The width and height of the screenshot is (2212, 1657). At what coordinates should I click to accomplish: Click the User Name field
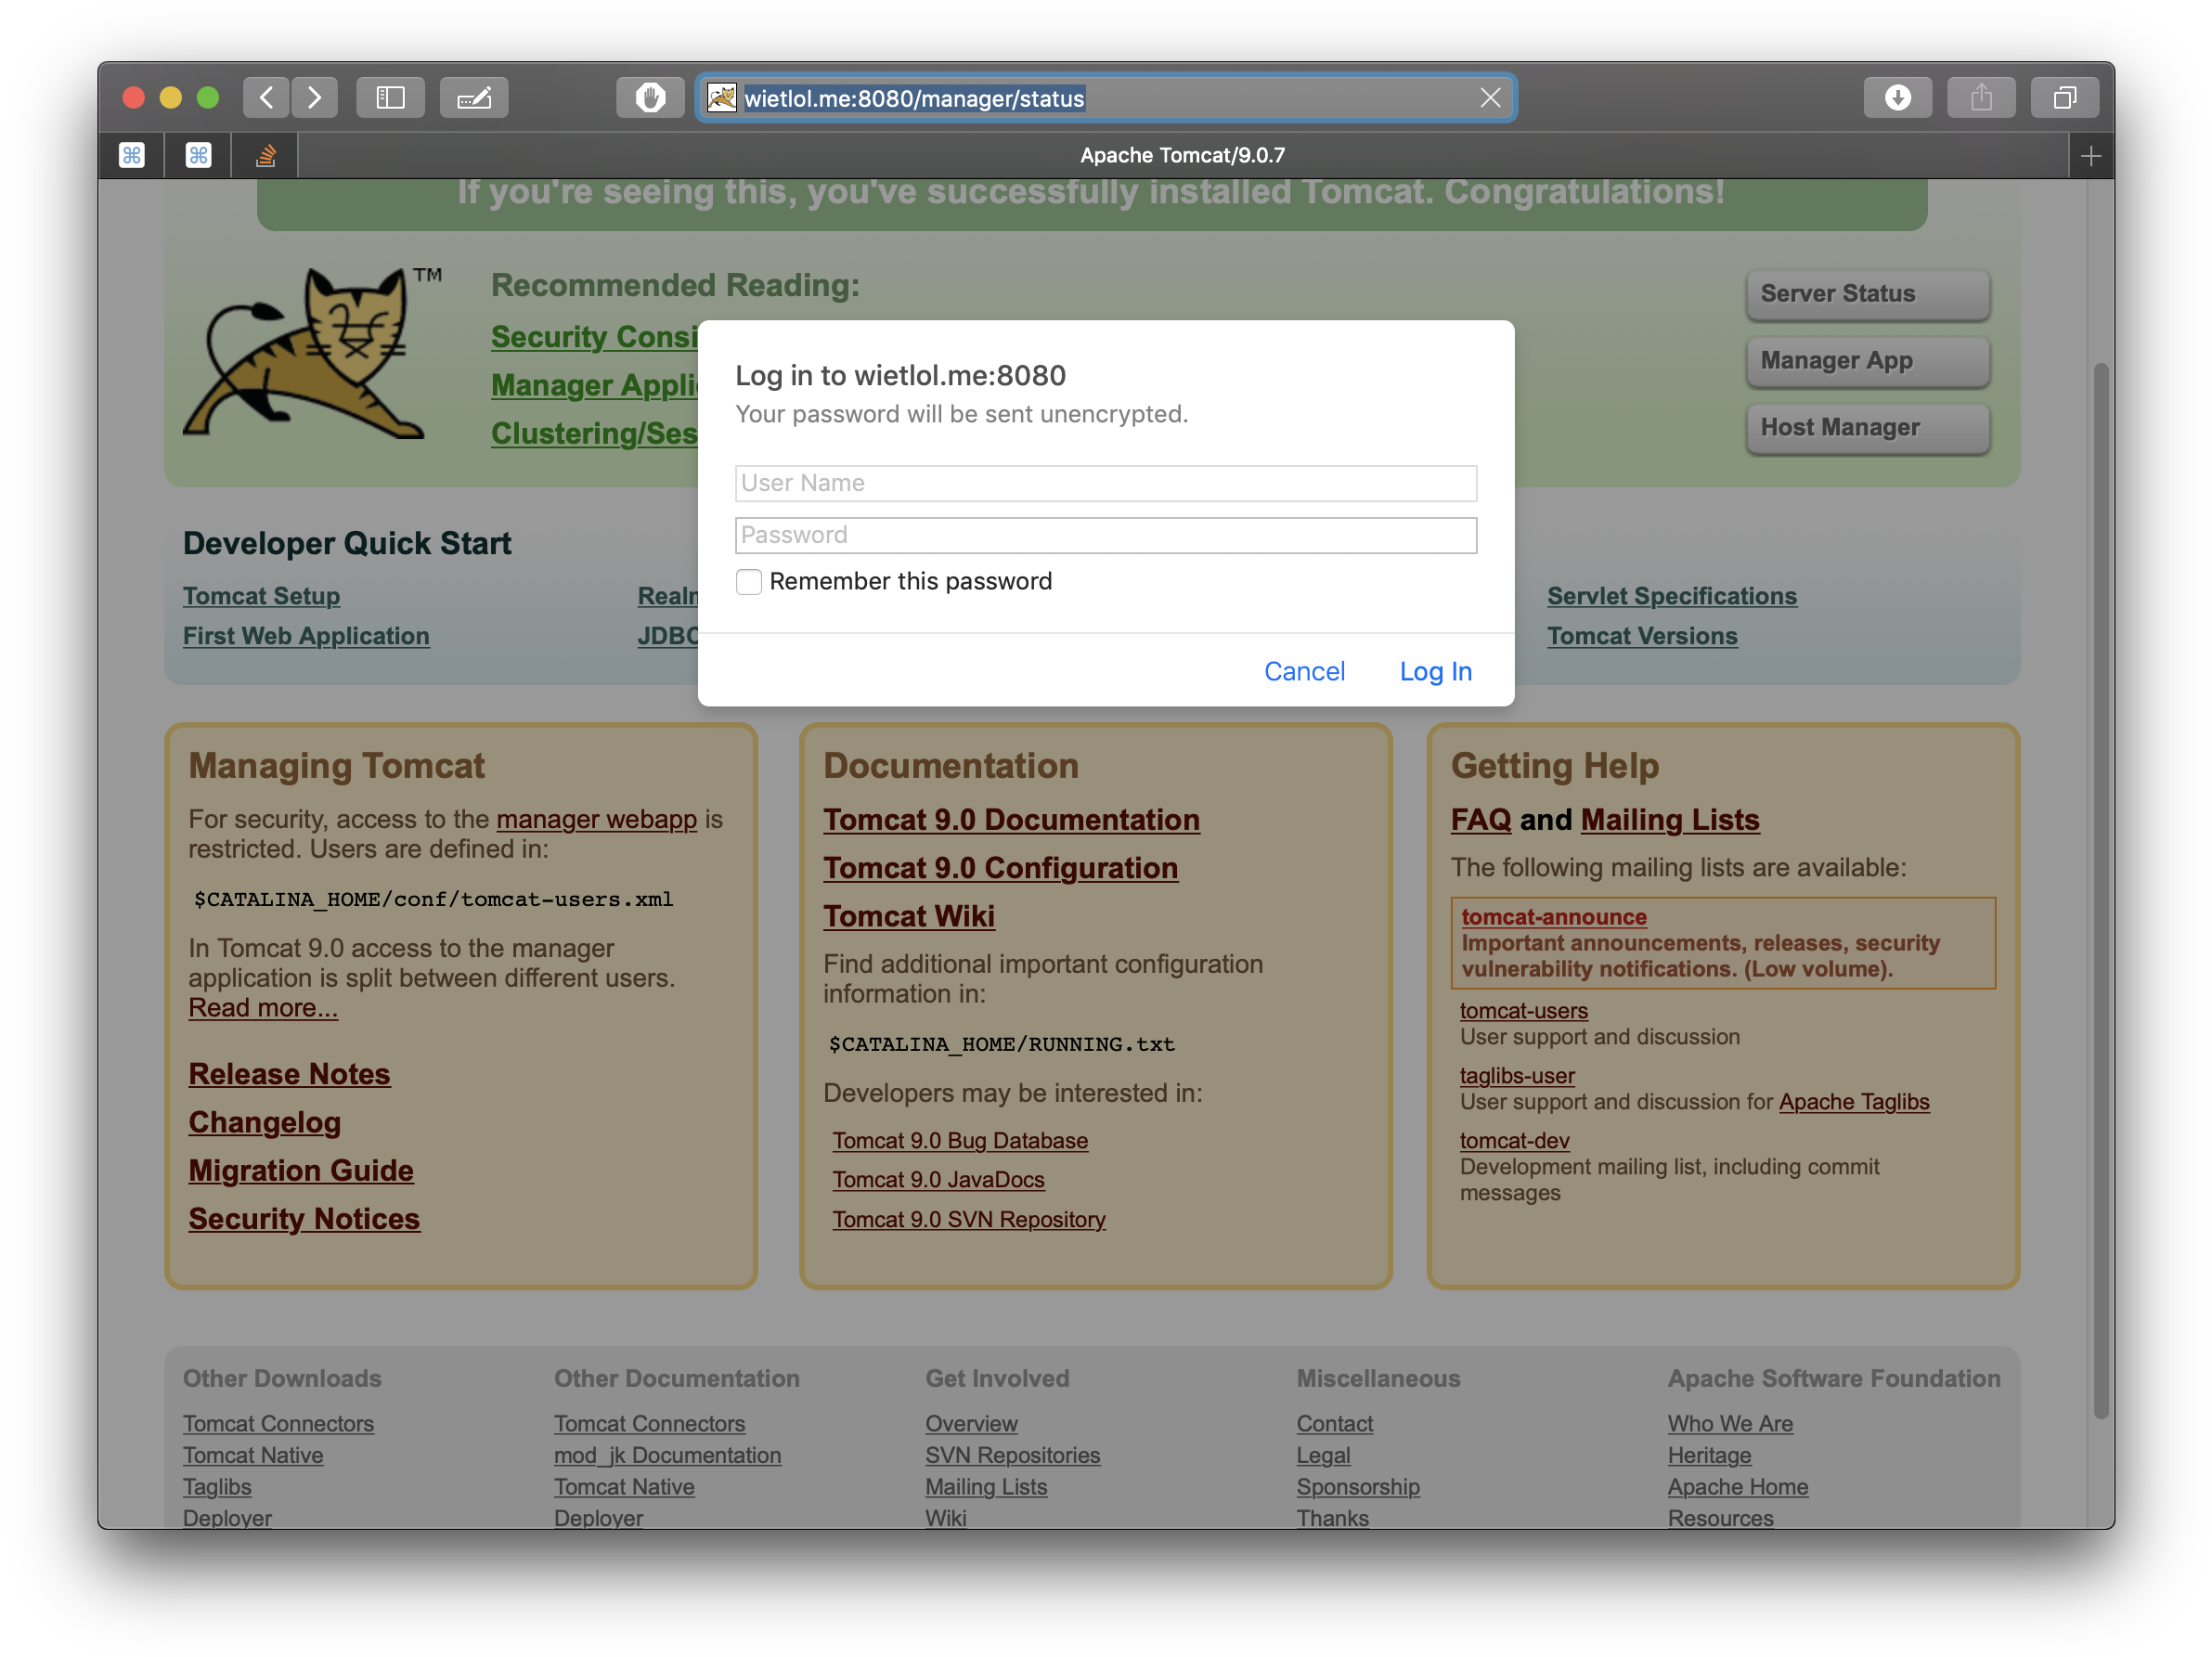[1106, 483]
